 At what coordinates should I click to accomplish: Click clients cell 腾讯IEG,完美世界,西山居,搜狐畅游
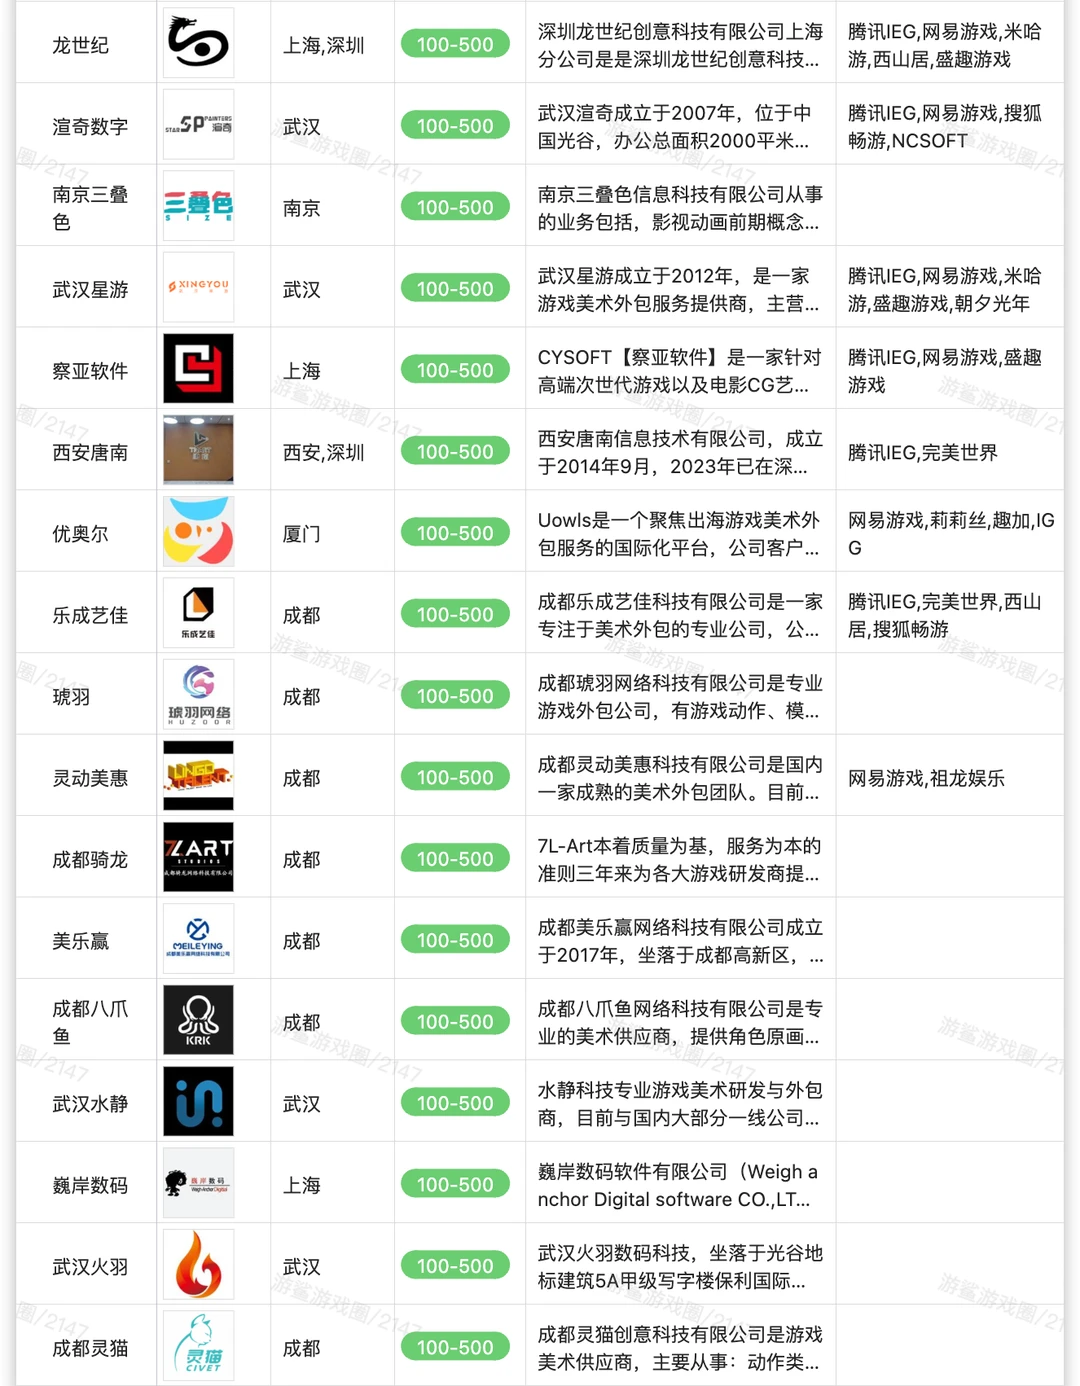945,616
